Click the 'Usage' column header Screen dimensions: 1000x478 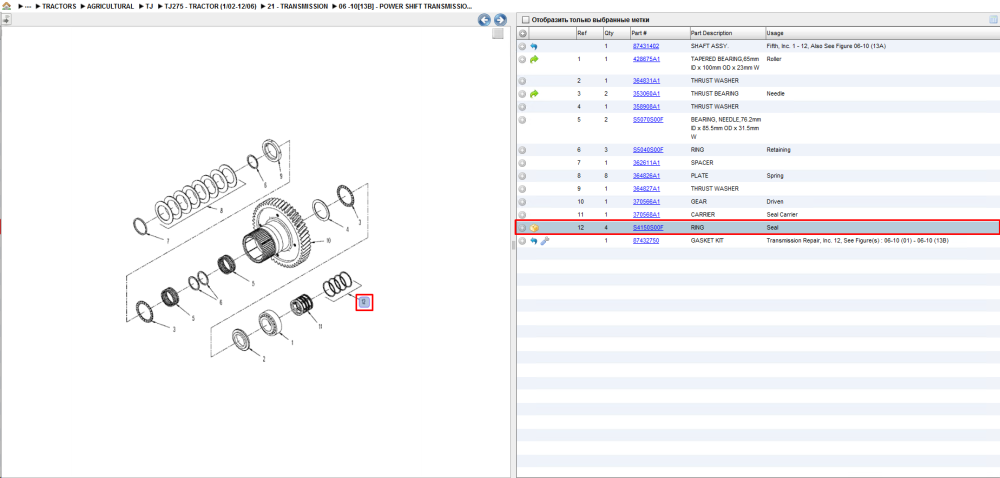(775, 33)
